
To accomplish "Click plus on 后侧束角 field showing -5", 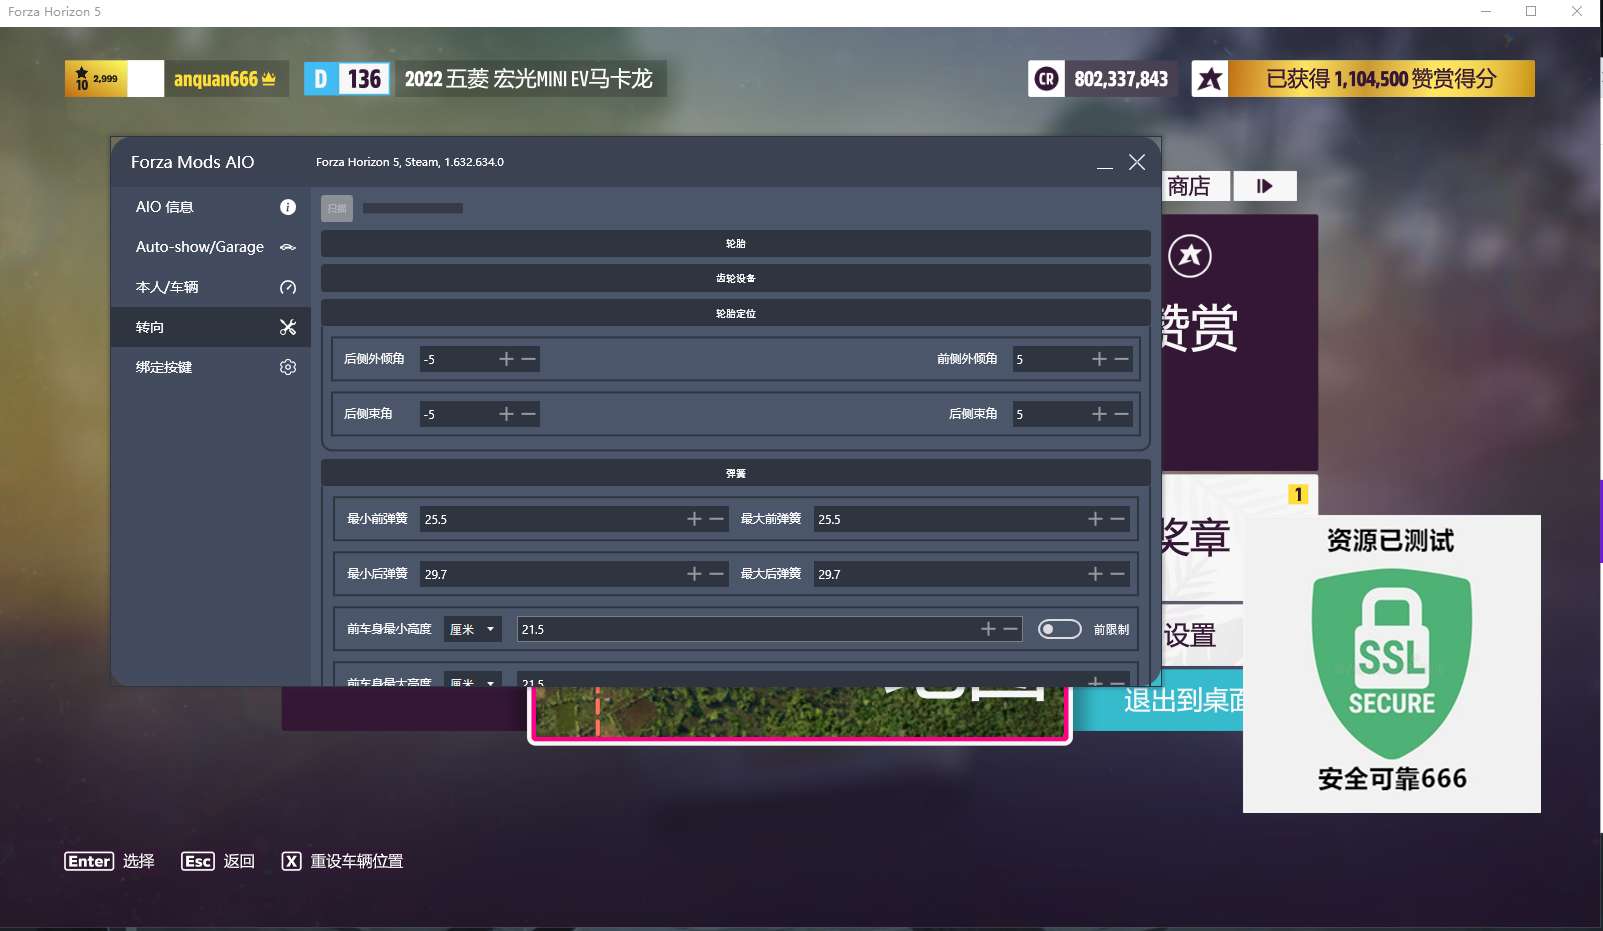I will click(x=506, y=414).
